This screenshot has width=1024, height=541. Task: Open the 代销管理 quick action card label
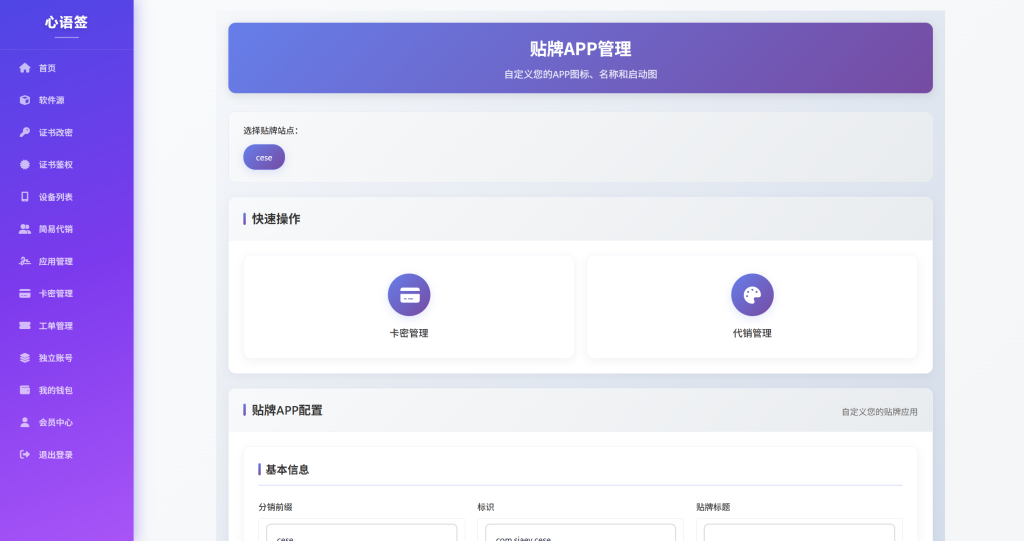(752, 333)
